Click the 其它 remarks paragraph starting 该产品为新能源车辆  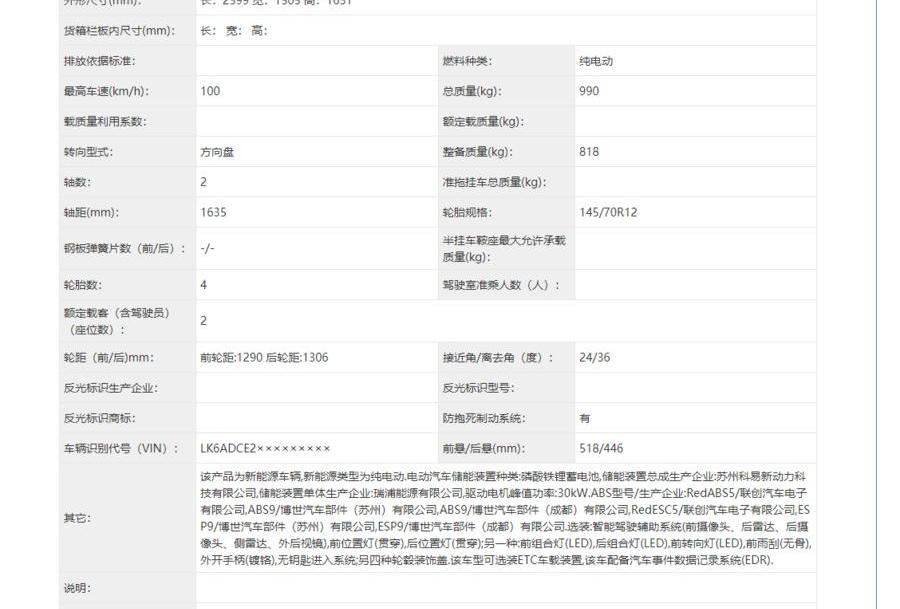pyautogui.click(x=505, y=518)
